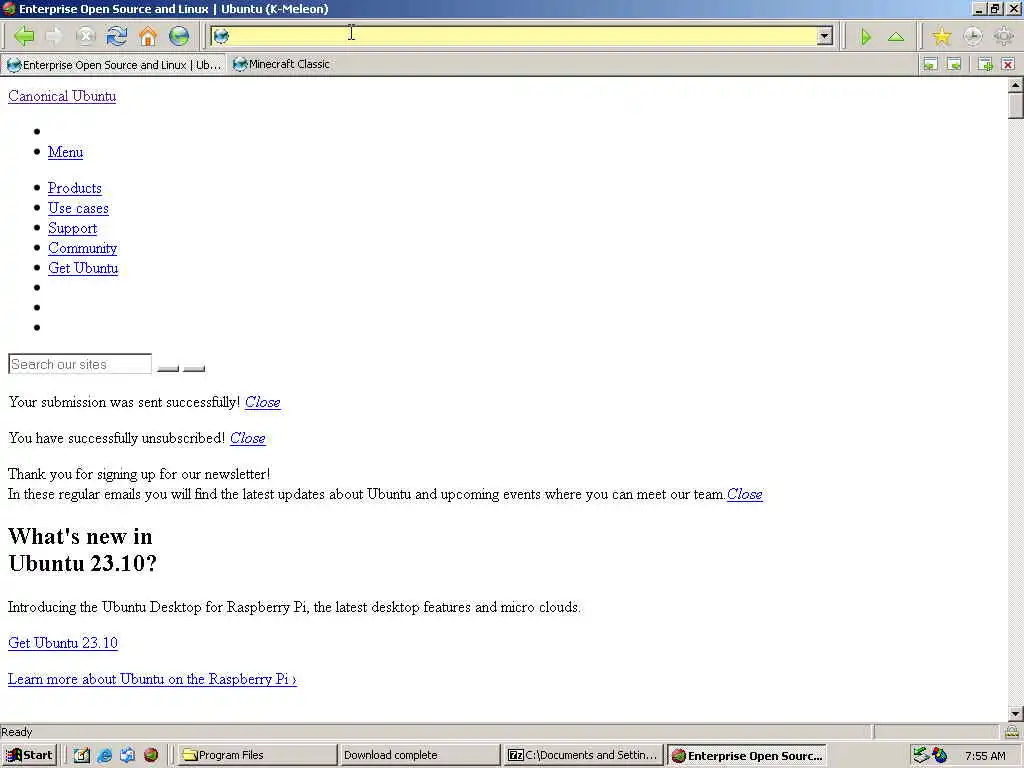Viewport: 1024px width, 768px height.
Task: Click into the Search our sites field
Action: point(80,364)
